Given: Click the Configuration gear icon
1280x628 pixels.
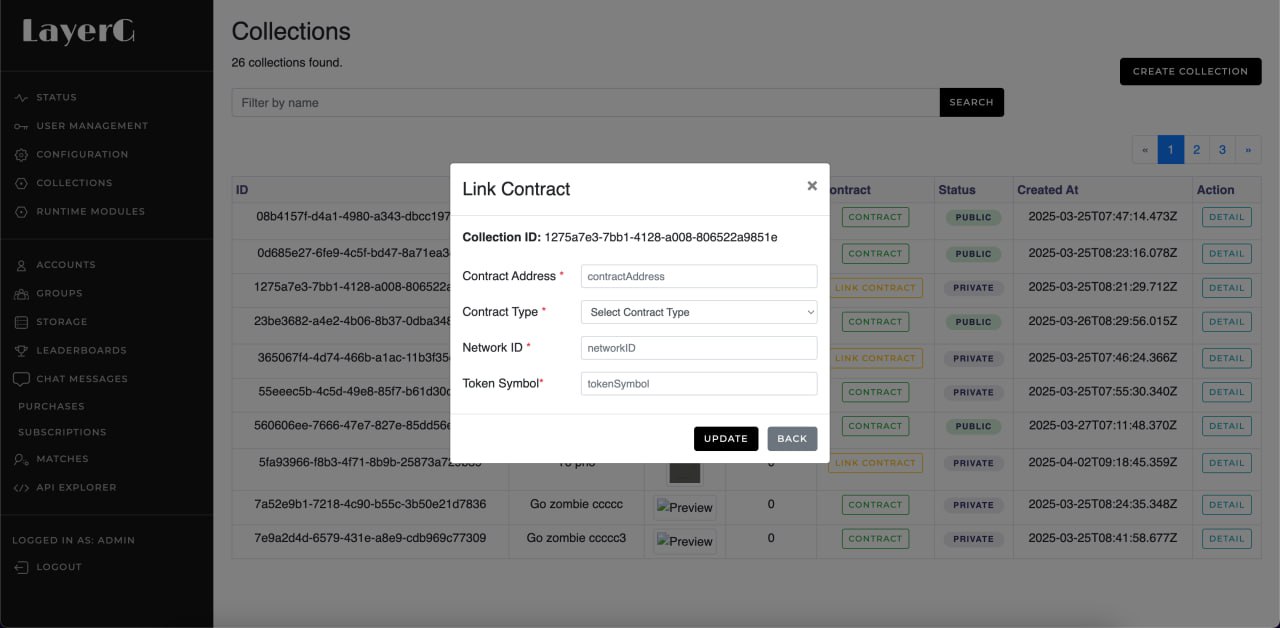Looking at the screenshot, I should coord(21,155).
